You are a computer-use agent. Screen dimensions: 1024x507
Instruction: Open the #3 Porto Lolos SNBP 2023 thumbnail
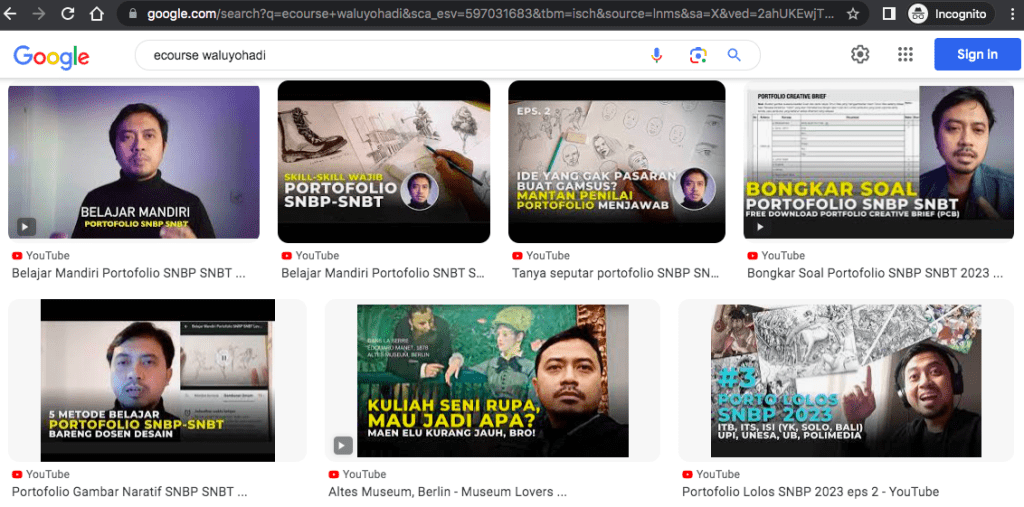click(846, 380)
